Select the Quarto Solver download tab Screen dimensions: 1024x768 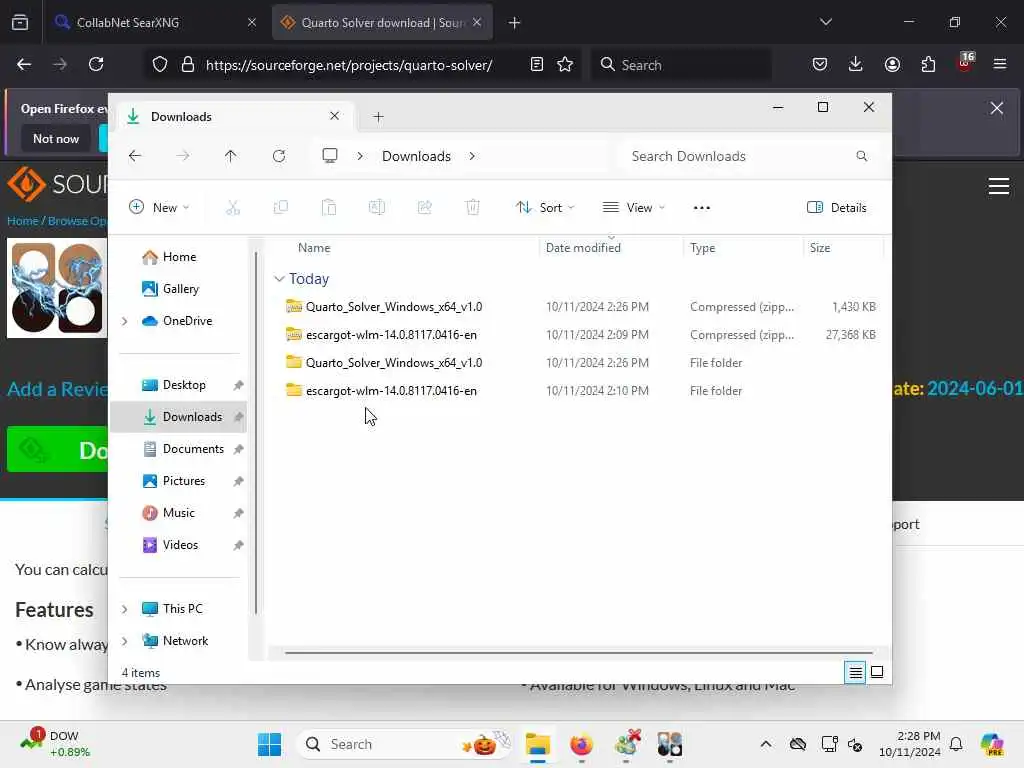pos(382,22)
